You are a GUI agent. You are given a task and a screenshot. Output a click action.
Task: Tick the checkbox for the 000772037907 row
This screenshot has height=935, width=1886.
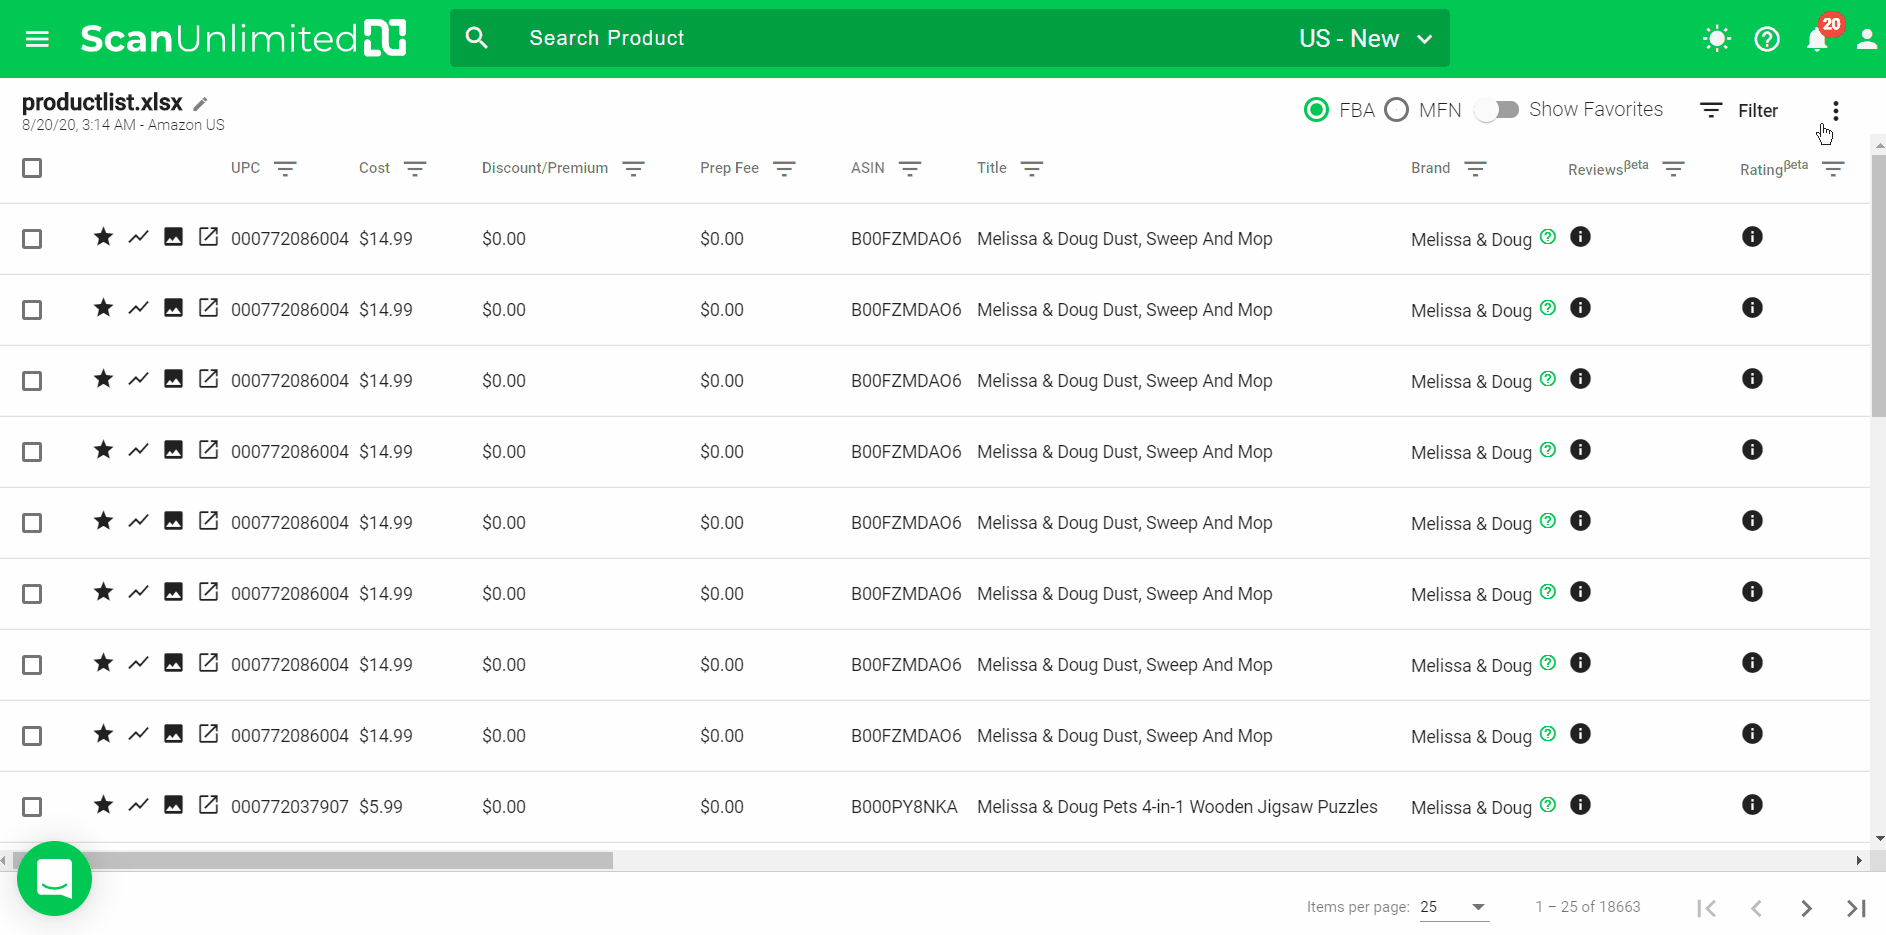tap(32, 807)
